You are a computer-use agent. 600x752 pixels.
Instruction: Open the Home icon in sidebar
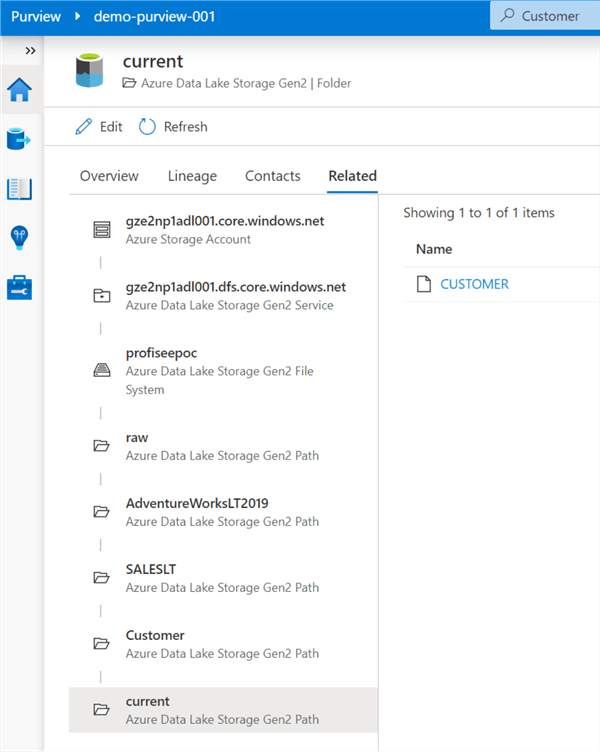(19, 90)
